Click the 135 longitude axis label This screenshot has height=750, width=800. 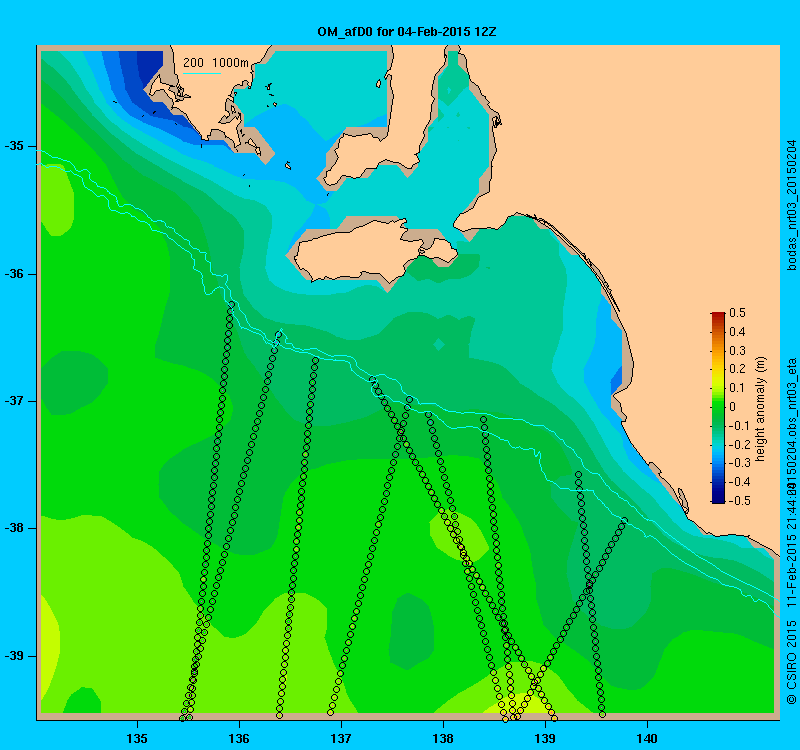click(137, 738)
